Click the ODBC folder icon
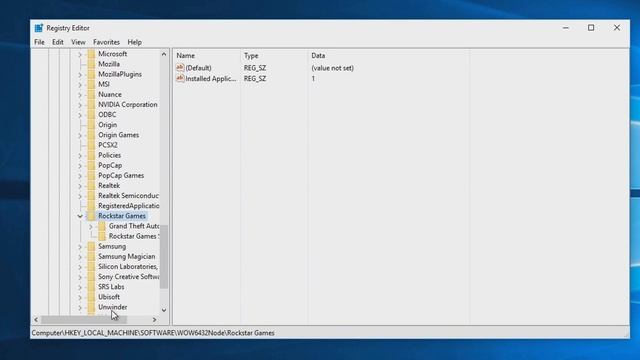The height and width of the screenshot is (360, 640). pos(91,115)
